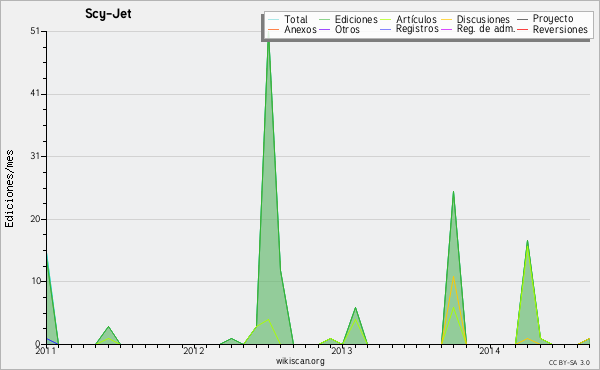Click the 2012 x-axis label

194,350
